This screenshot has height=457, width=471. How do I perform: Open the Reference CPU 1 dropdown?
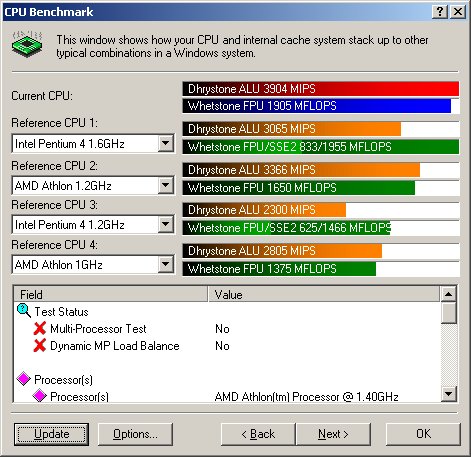[x=165, y=143]
